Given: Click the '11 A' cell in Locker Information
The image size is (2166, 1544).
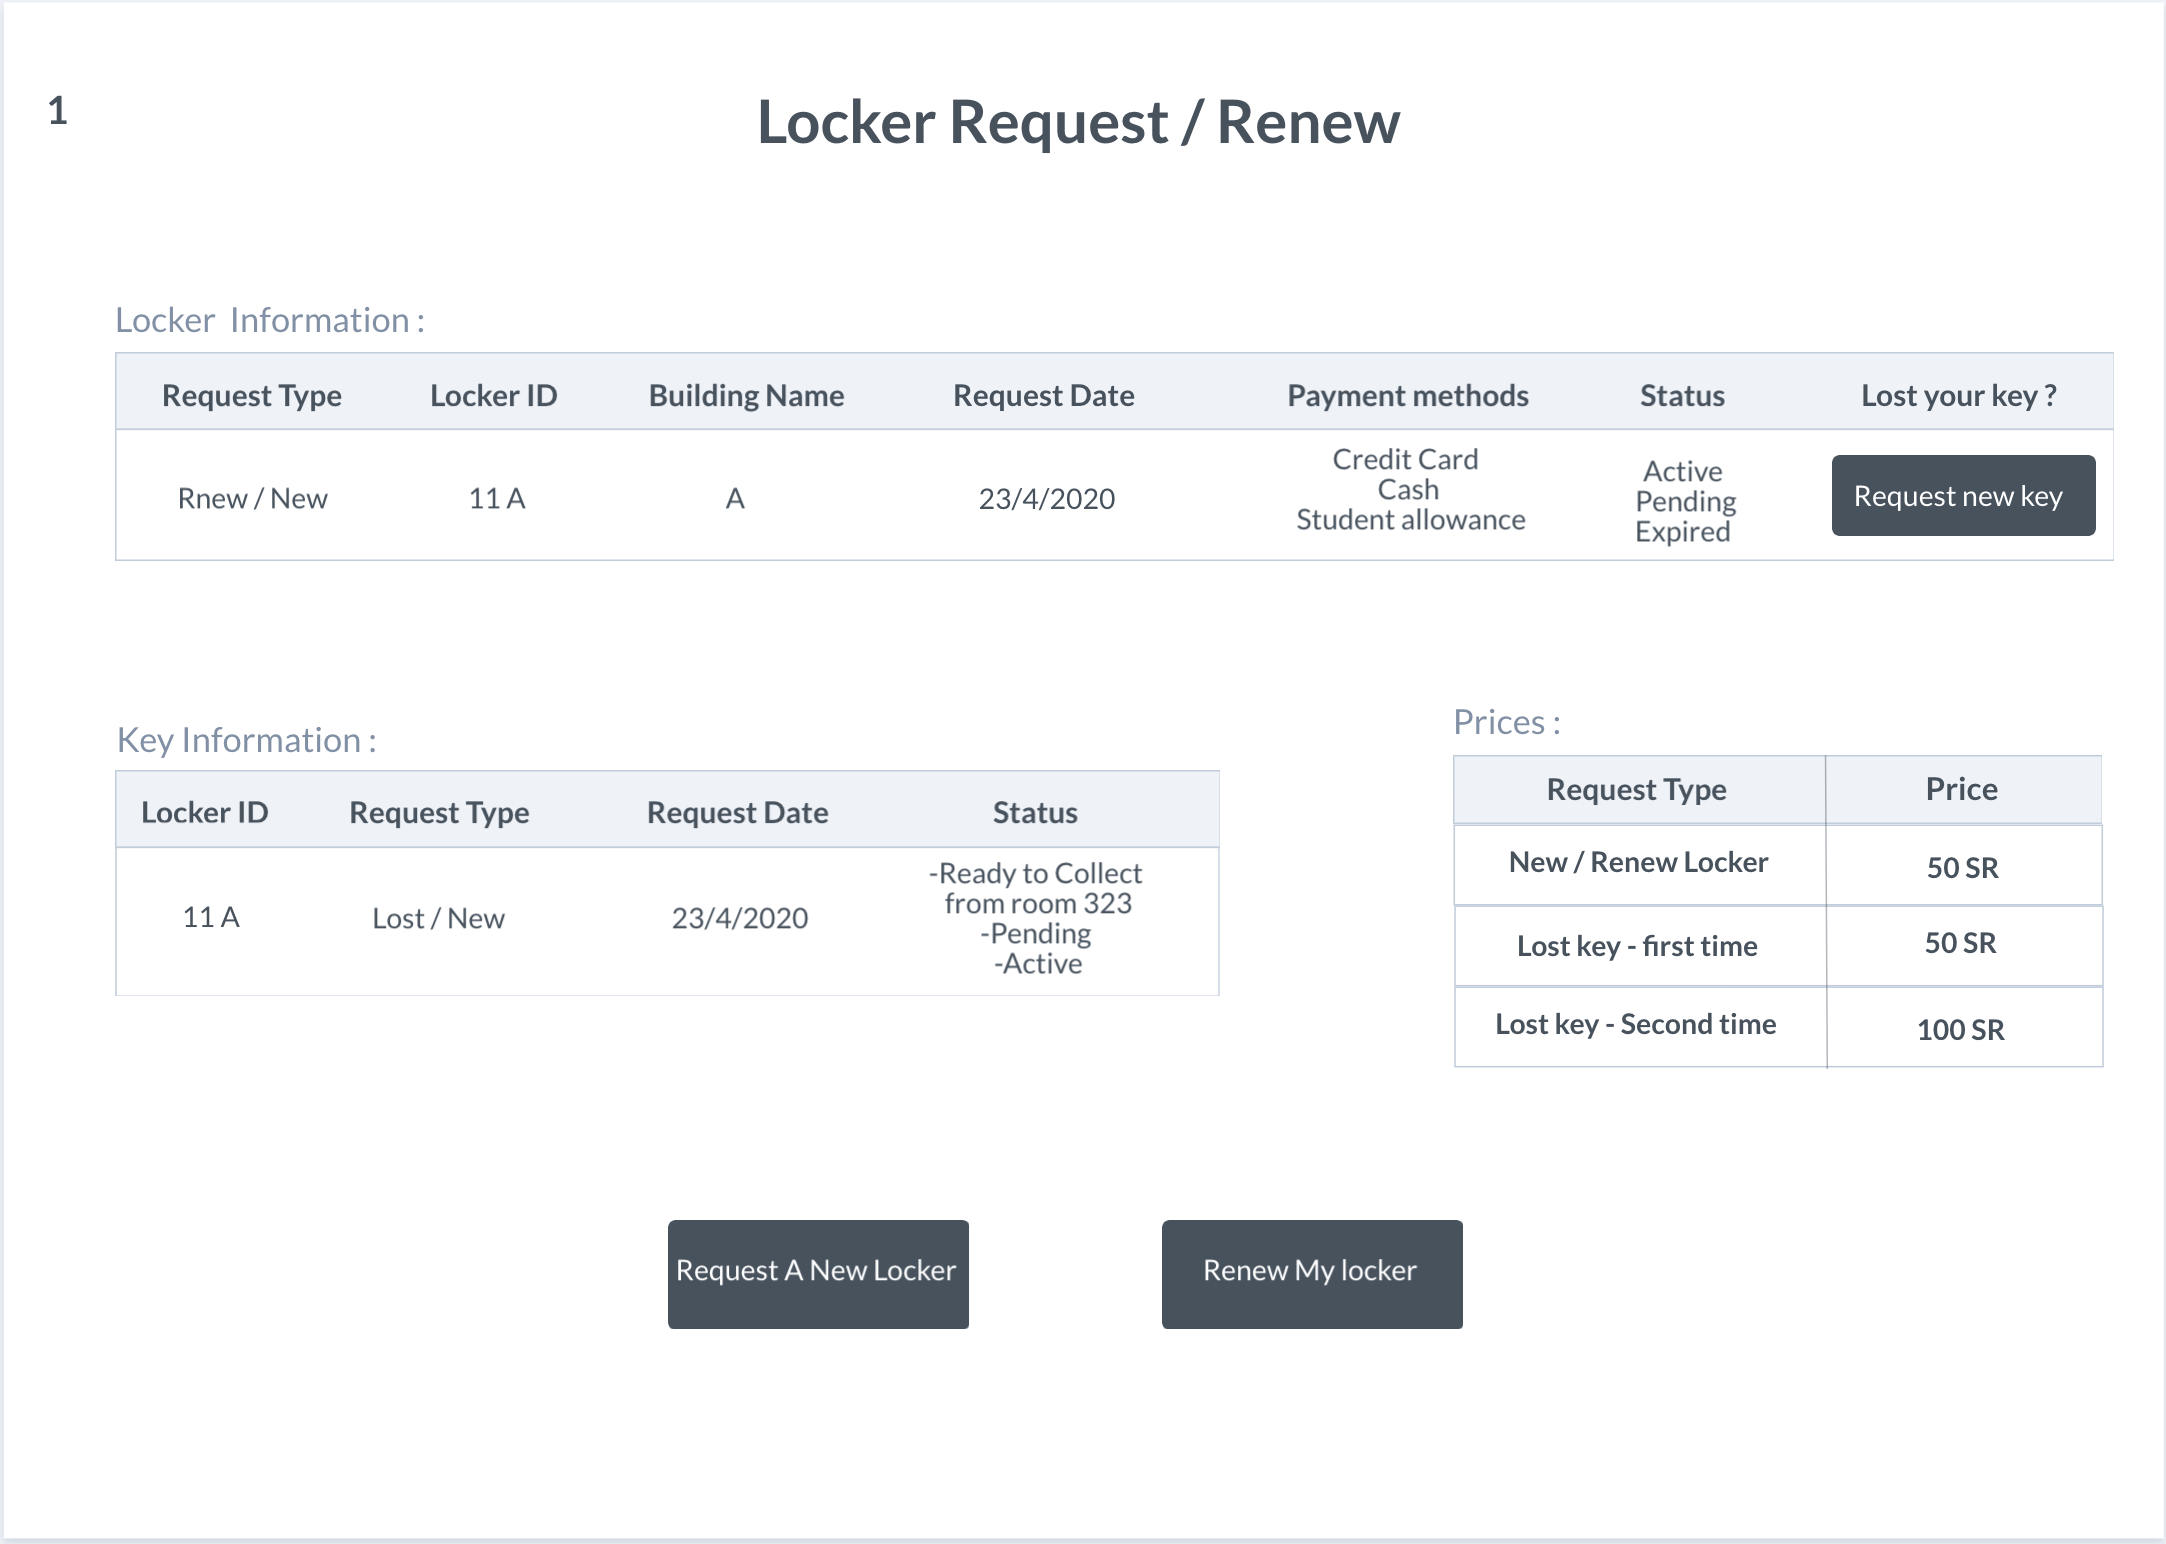Looking at the screenshot, I should (x=497, y=498).
